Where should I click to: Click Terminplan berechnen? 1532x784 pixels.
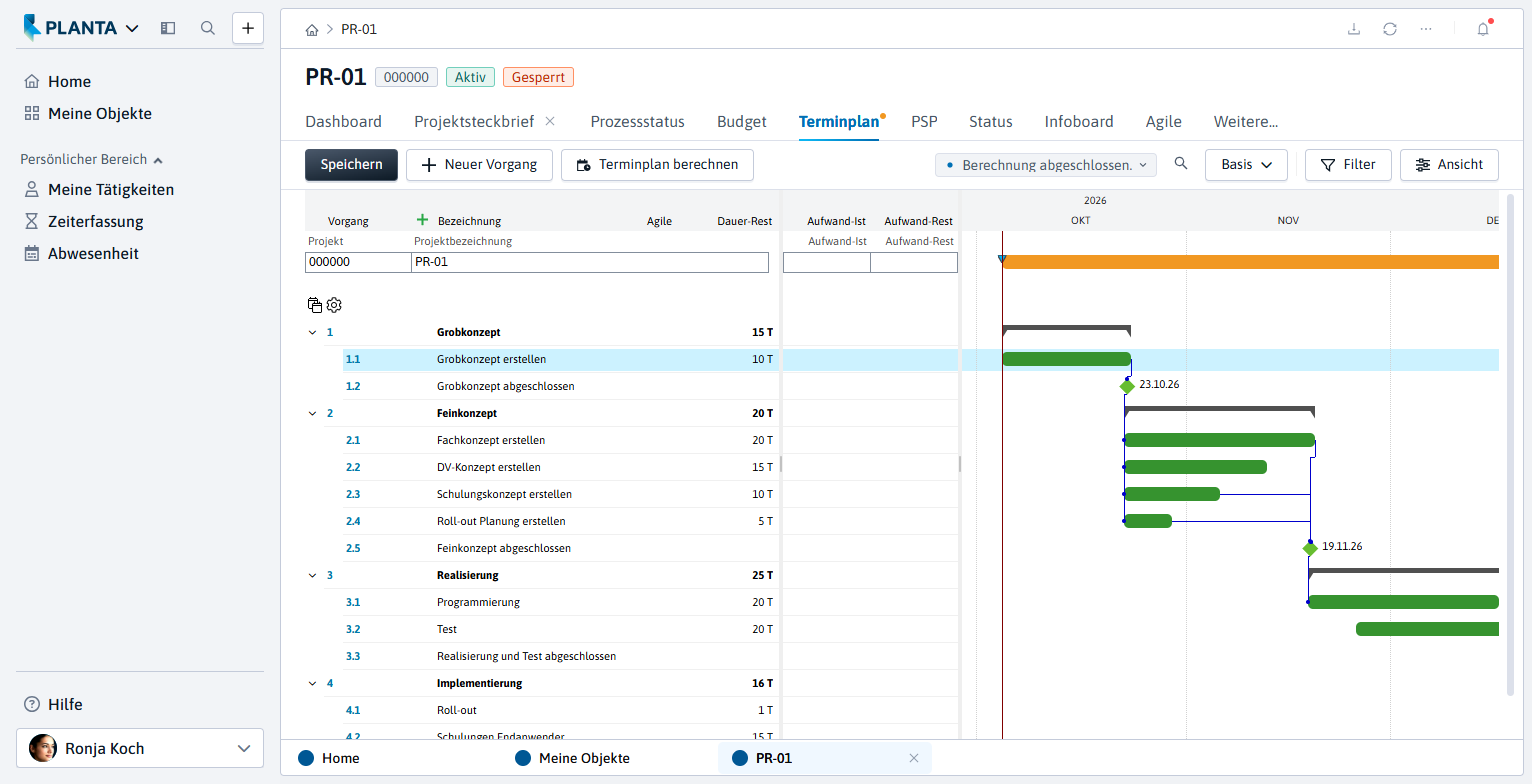pos(657,165)
